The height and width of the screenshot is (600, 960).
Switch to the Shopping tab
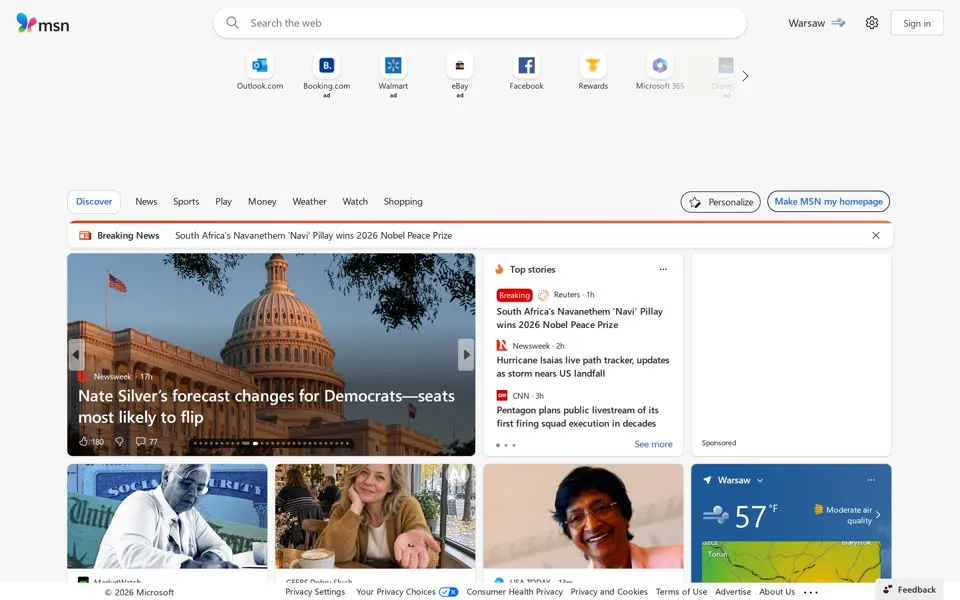pos(403,201)
